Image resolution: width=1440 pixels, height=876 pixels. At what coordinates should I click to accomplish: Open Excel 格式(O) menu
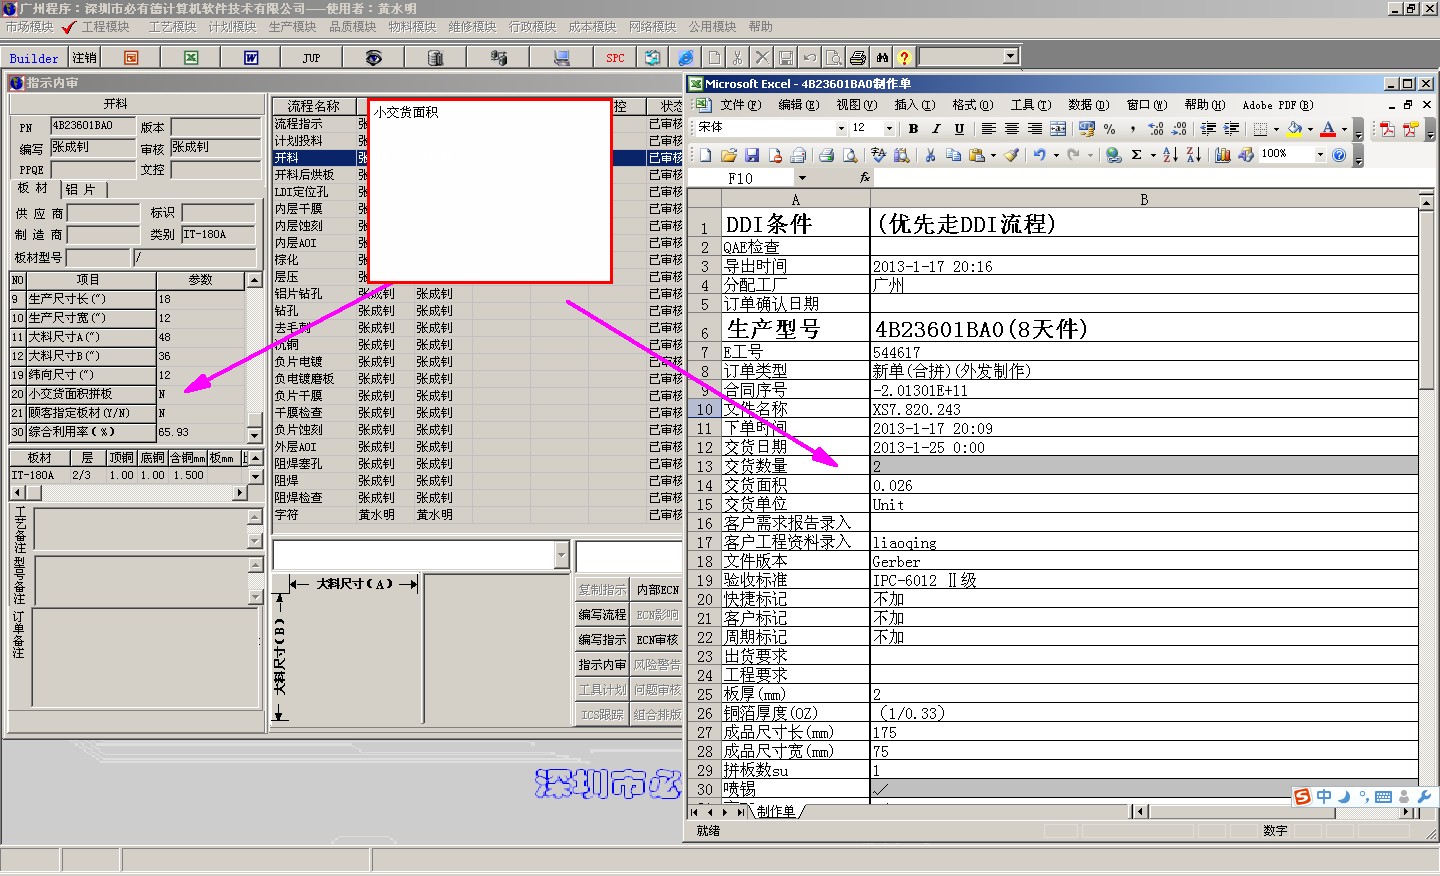(972, 105)
